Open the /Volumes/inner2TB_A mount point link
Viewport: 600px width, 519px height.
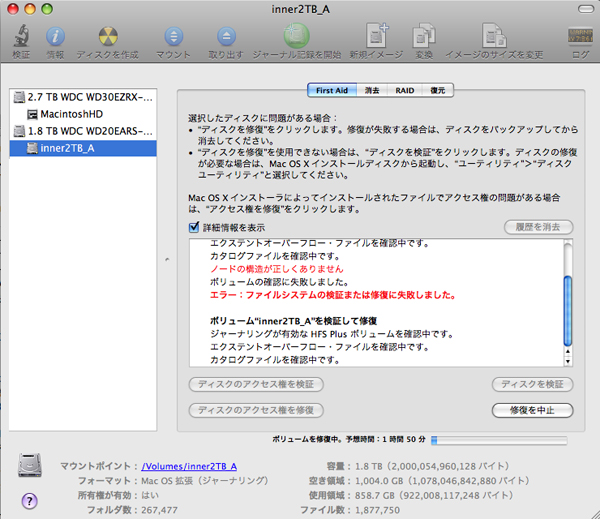tap(189, 466)
